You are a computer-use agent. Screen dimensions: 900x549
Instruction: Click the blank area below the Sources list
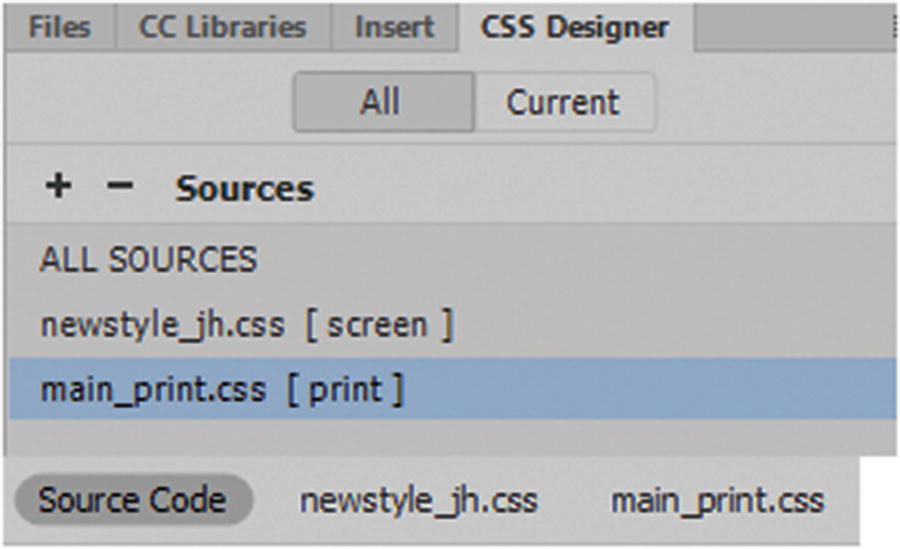click(x=450, y=436)
